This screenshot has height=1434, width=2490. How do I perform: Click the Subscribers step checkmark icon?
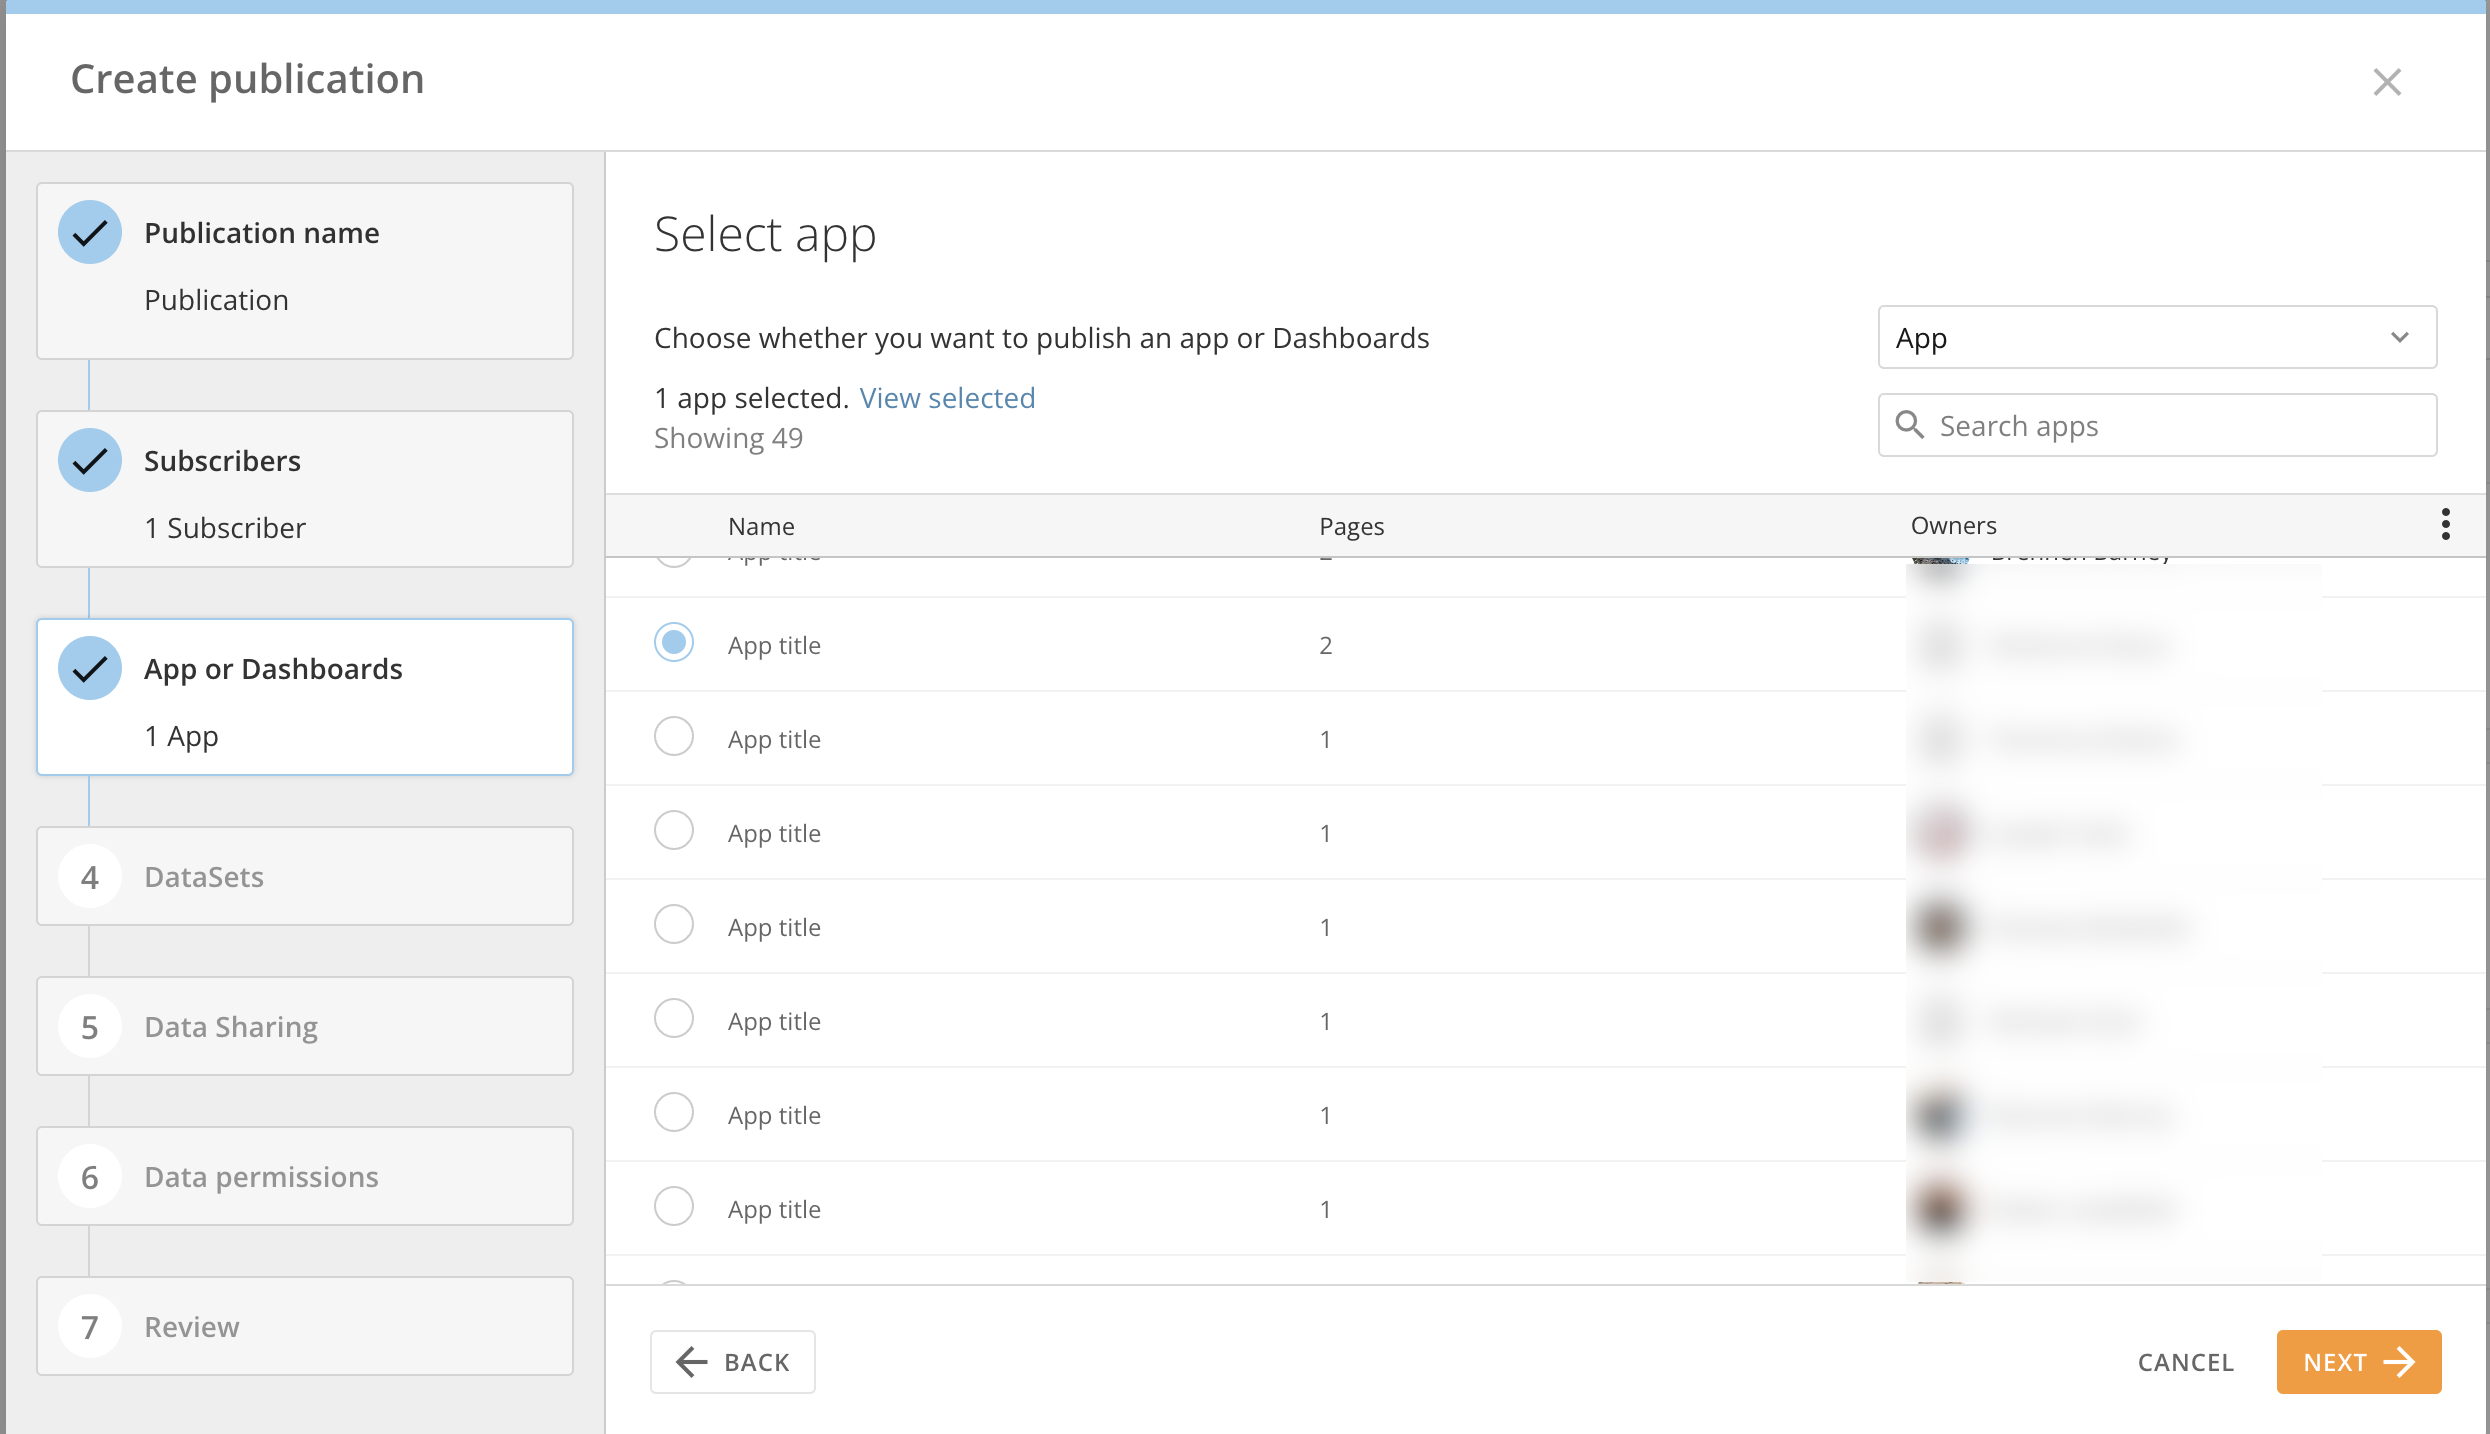click(x=90, y=460)
